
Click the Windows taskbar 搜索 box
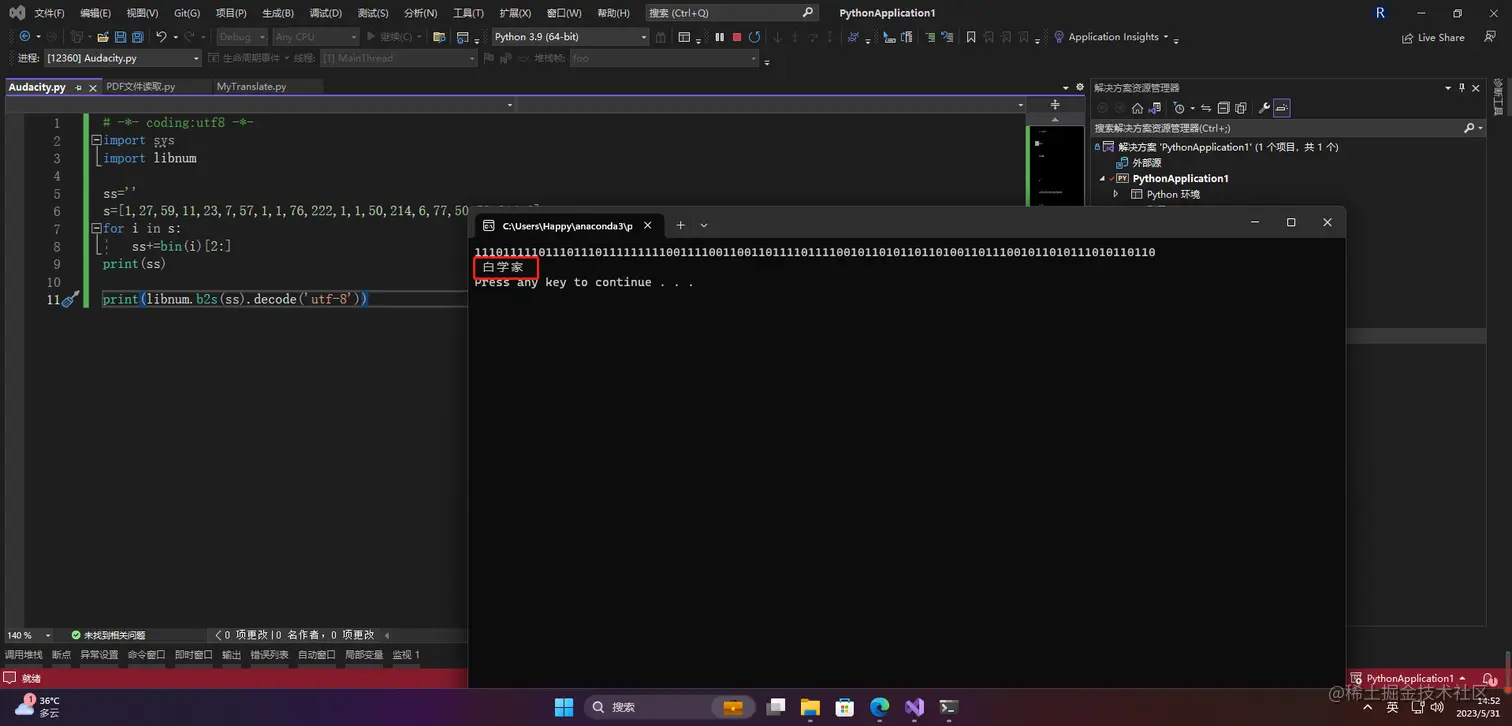[669, 707]
